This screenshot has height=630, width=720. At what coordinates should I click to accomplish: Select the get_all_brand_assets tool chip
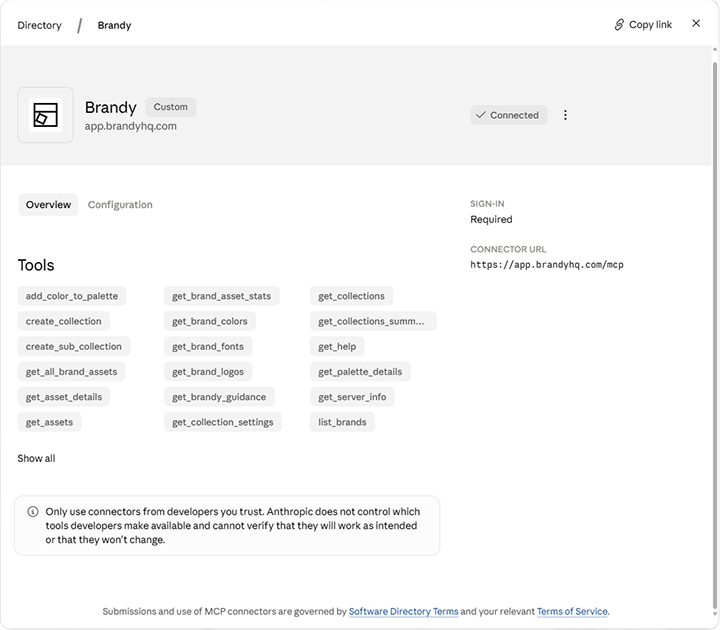[71, 371]
